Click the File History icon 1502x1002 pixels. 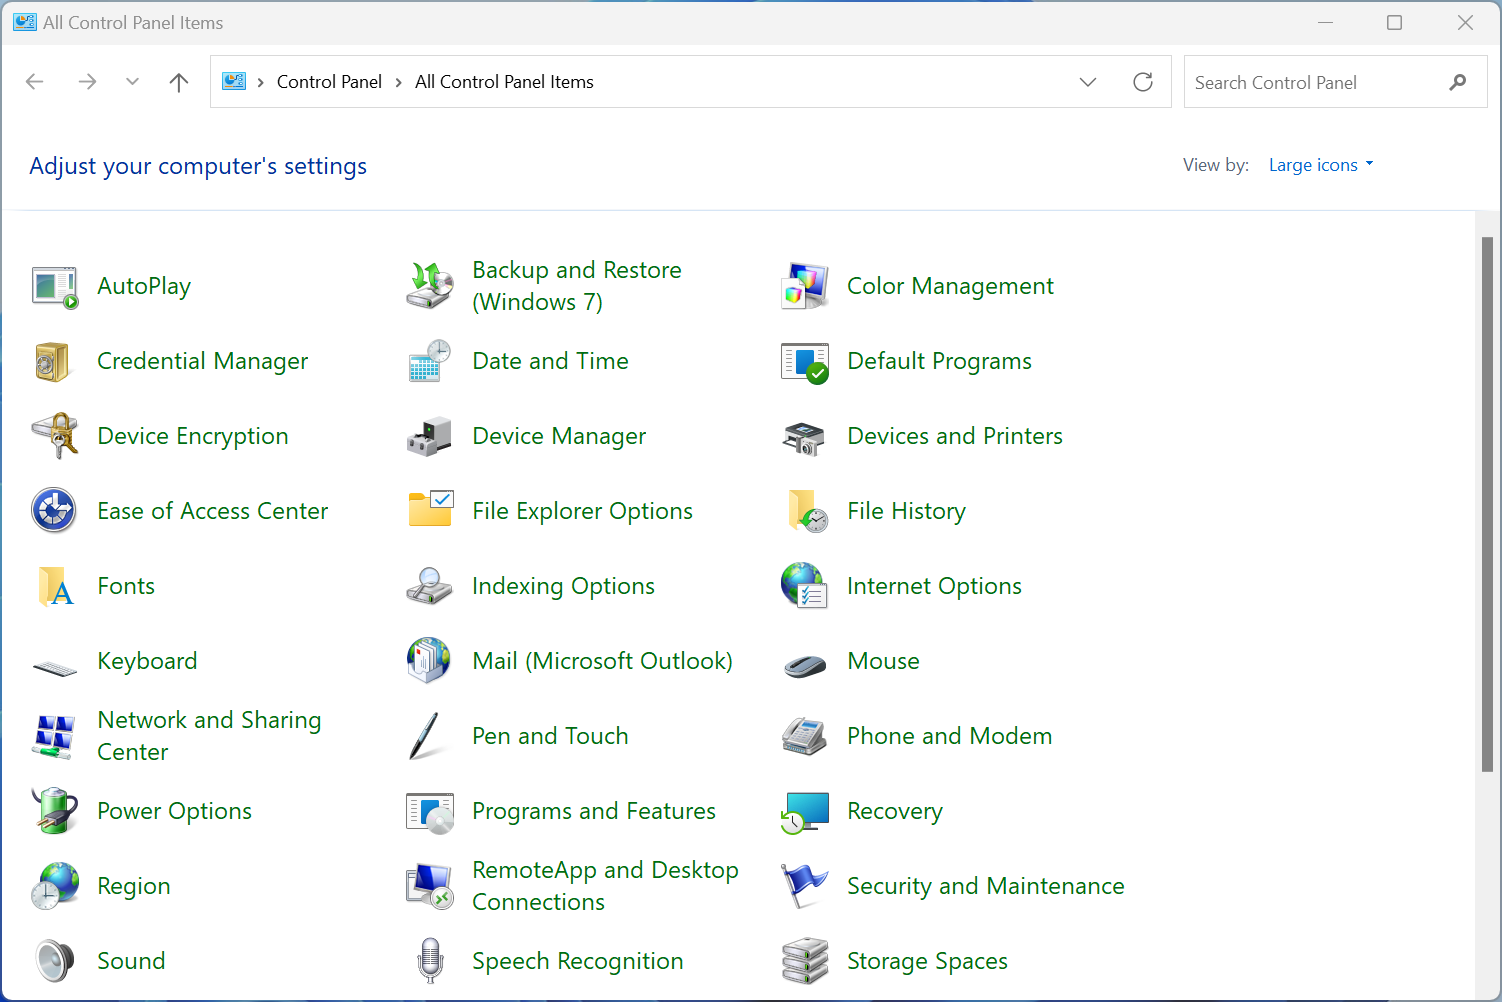coord(807,511)
